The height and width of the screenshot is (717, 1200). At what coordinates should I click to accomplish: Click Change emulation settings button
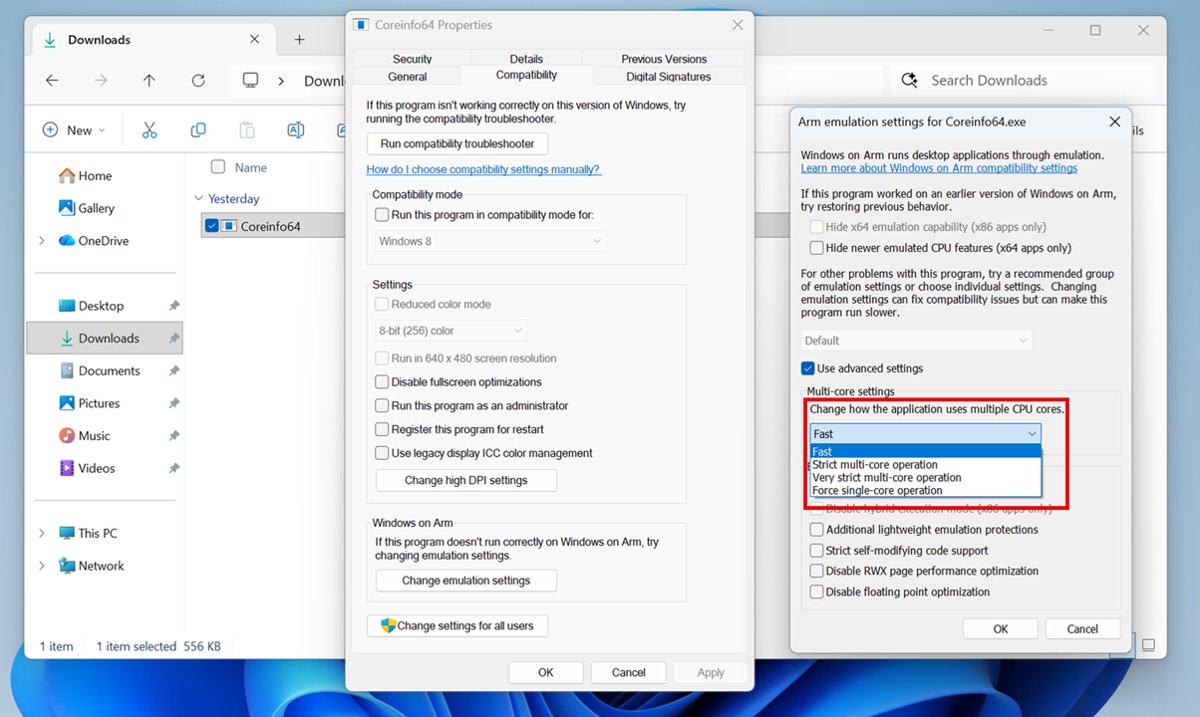coord(466,581)
